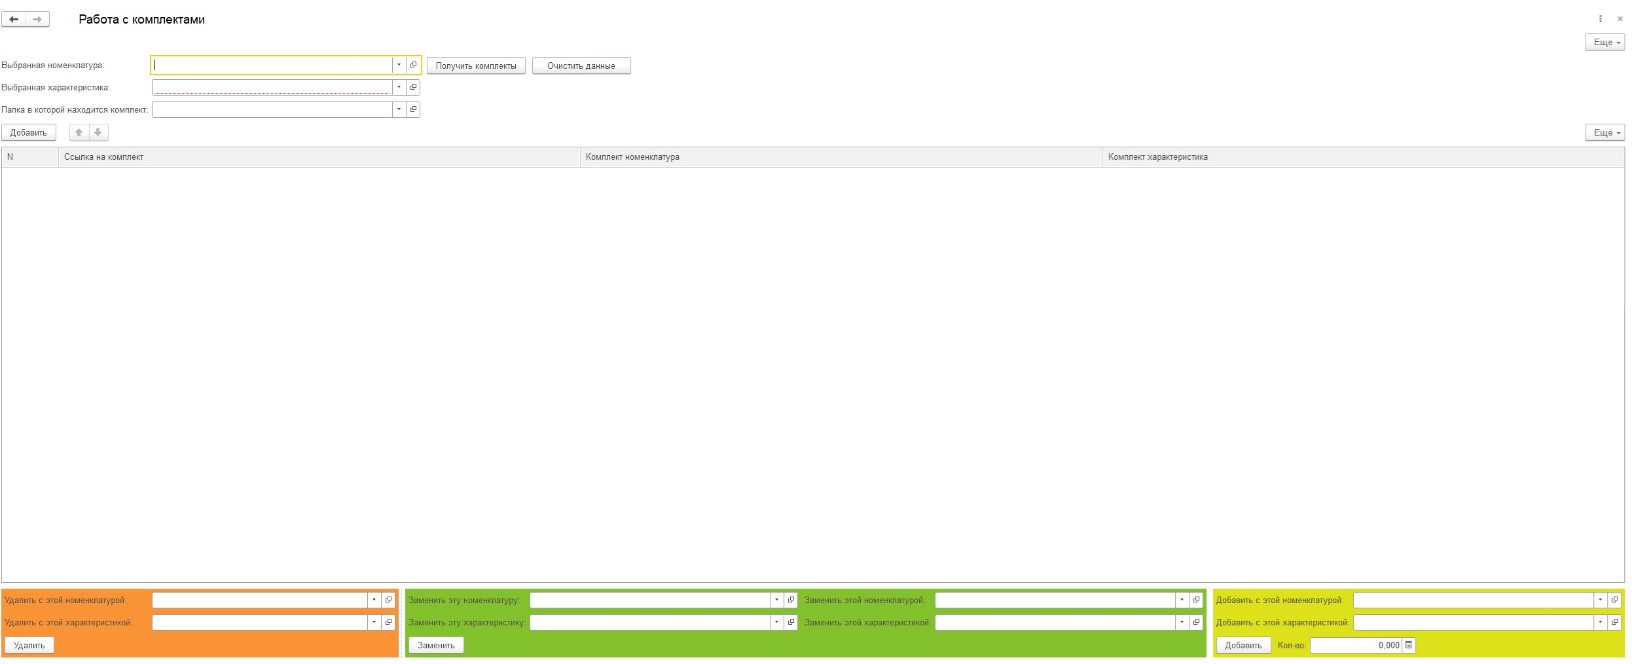This screenshot has width=1632, height=664.
Task: Click open icon for Заменить этой характеристикой field
Action: click(1196, 622)
